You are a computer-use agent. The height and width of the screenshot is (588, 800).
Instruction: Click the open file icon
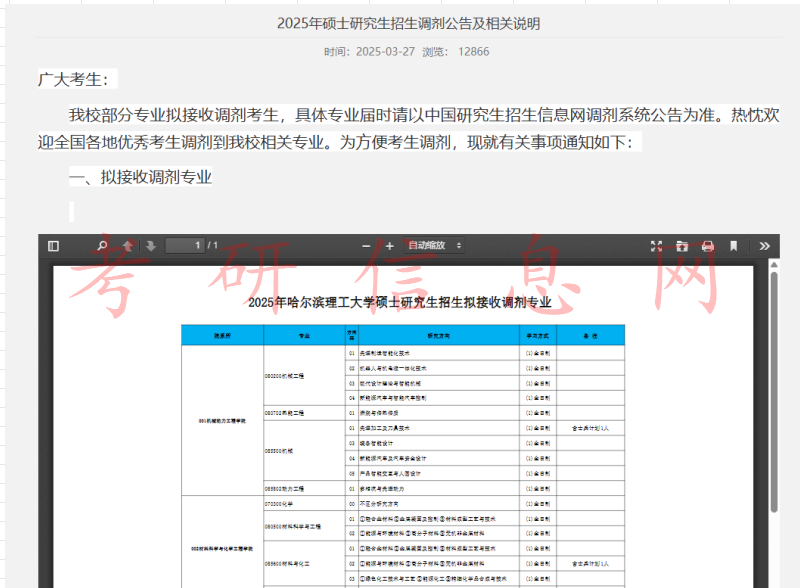(682, 246)
